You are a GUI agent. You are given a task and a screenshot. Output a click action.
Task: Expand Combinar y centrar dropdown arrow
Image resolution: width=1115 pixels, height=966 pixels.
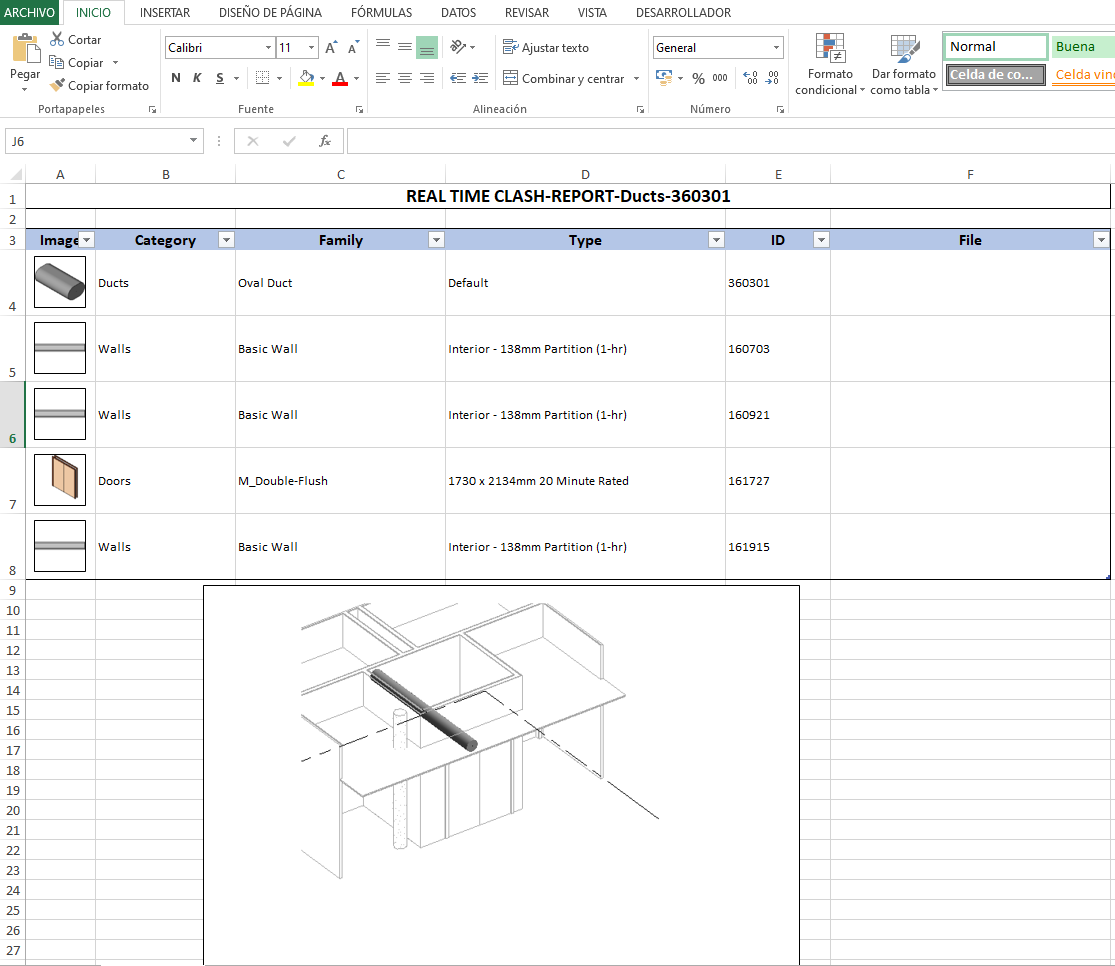(x=636, y=78)
